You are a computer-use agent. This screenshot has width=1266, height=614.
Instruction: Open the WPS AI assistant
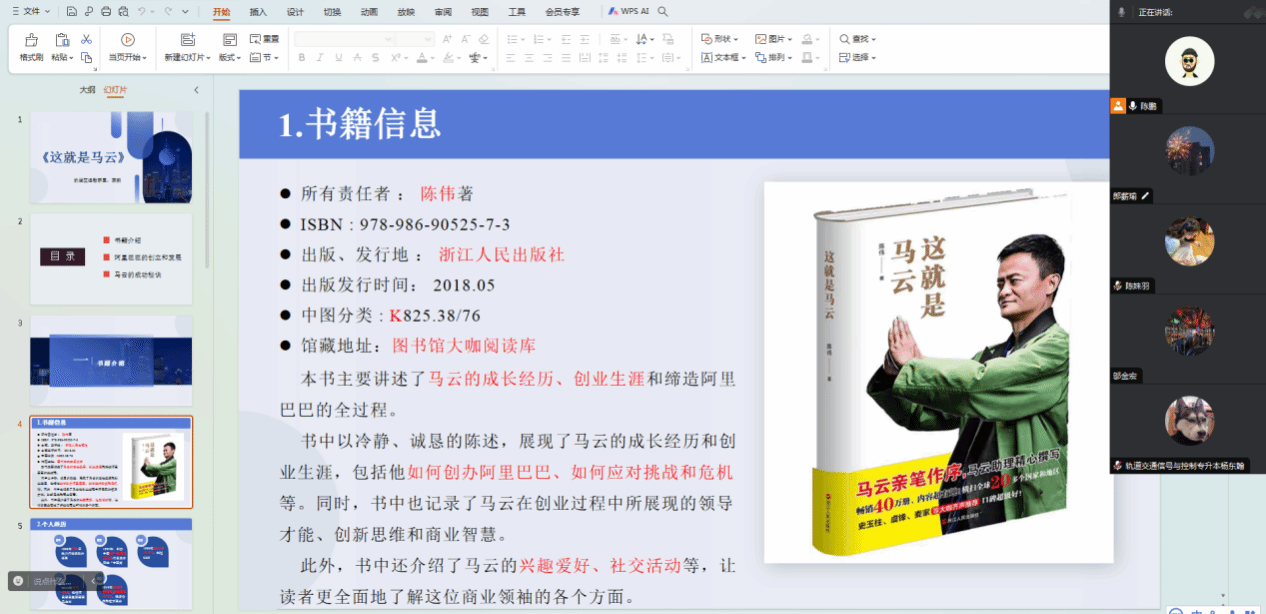629,12
